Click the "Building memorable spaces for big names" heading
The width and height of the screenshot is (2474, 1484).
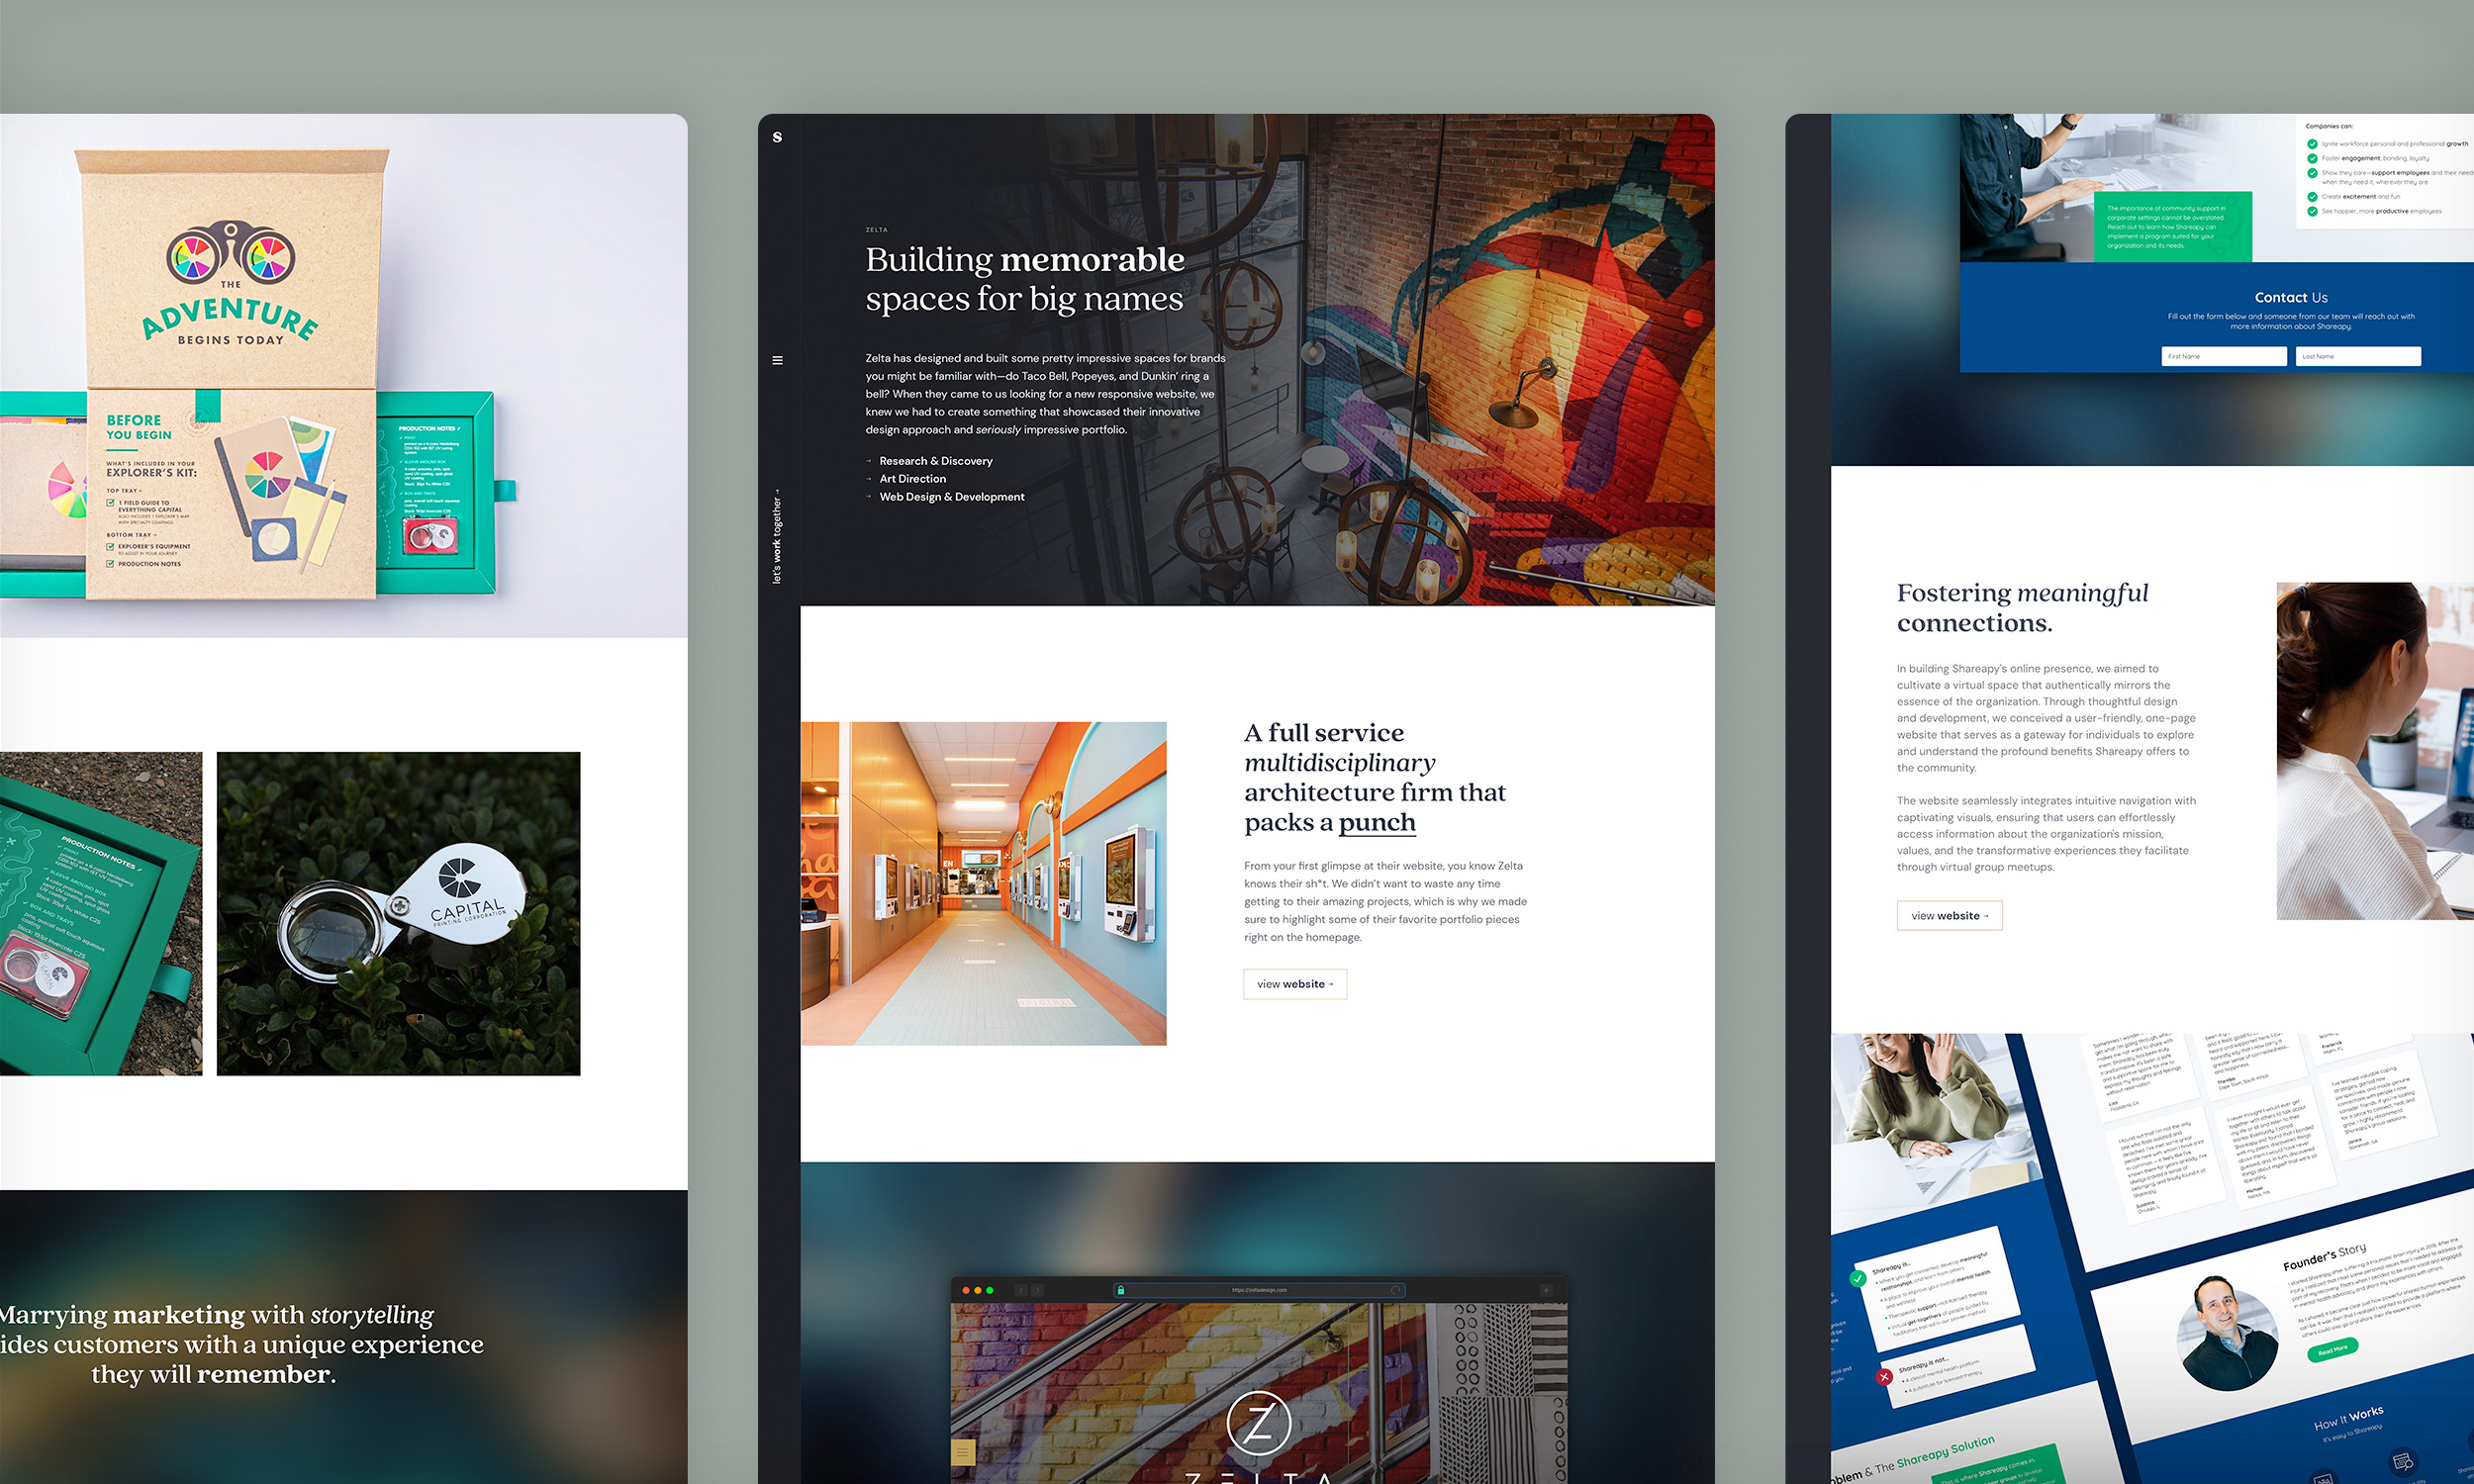click(x=1025, y=279)
